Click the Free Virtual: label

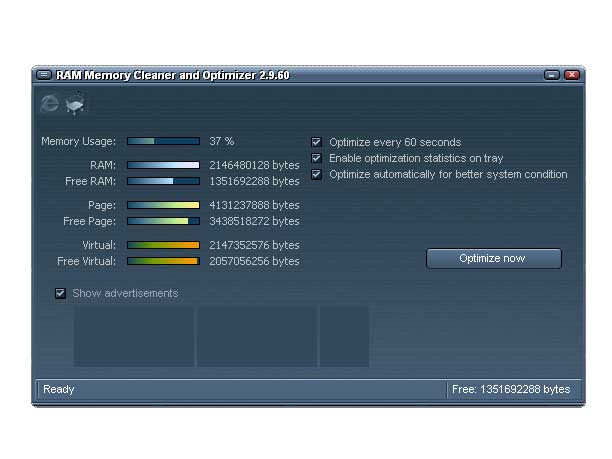tap(86, 261)
